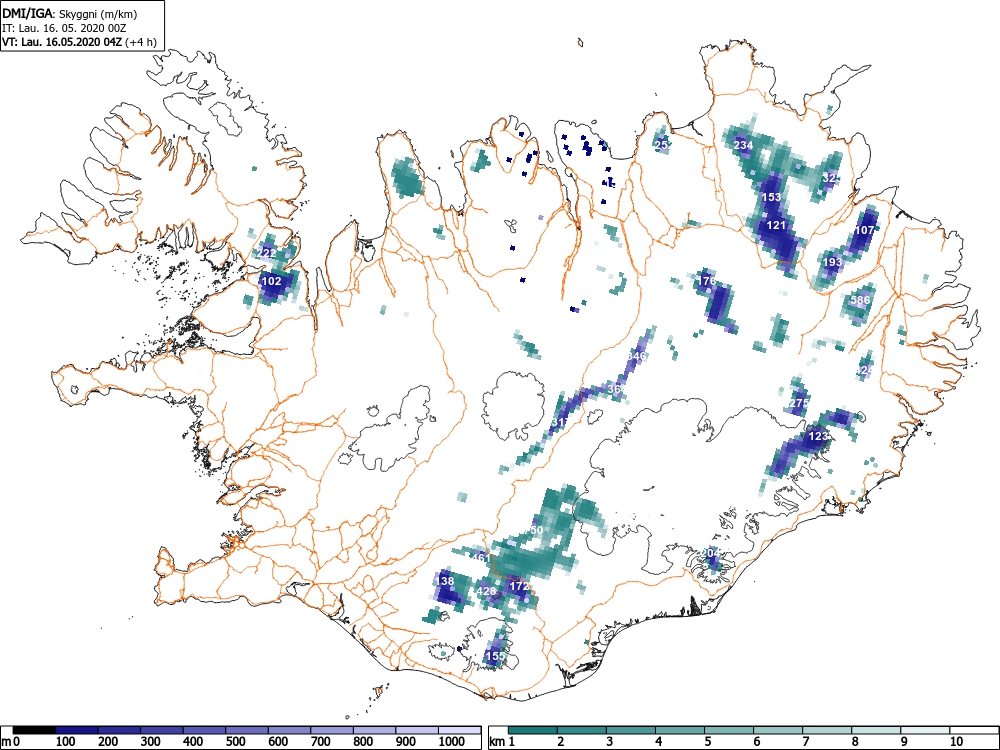The height and width of the screenshot is (750, 1000).
Task: Click the visibility value 234 on the map
Action: [743, 145]
